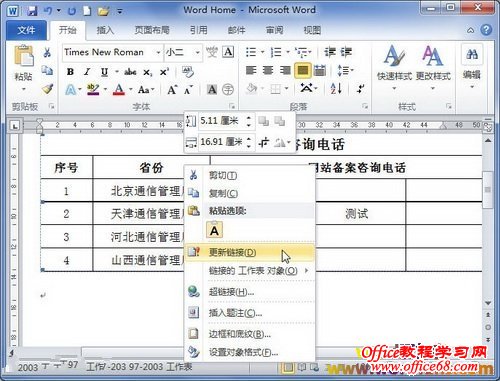Click the Open folder icon
This screenshot has height=381, width=500.
click(103, 11)
